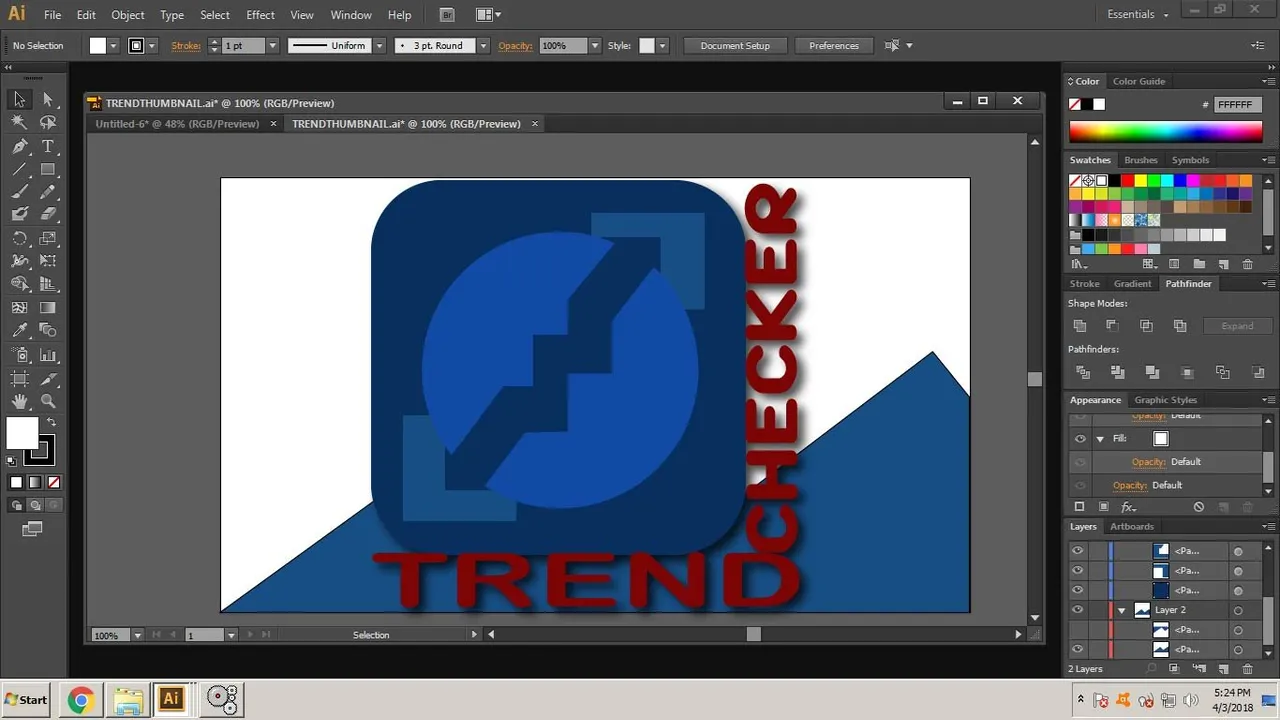Image resolution: width=1280 pixels, height=720 pixels.
Task: Select the Gradient tool in toolbox
Action: 47,308
